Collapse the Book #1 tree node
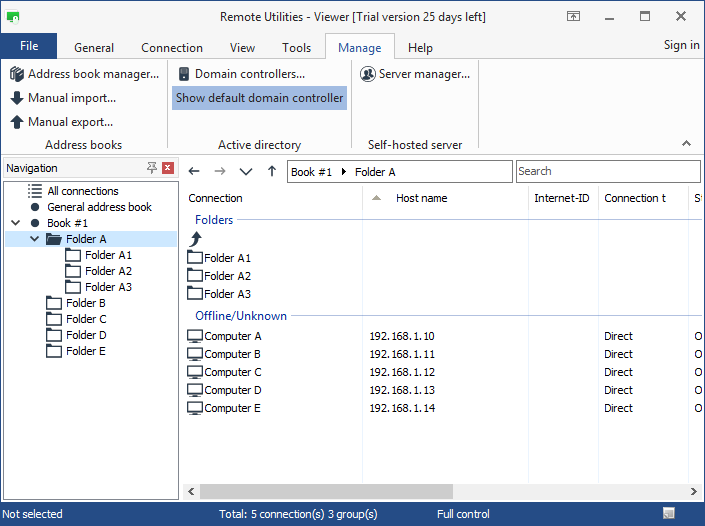705x526 pixels. [x=16, y=223]
